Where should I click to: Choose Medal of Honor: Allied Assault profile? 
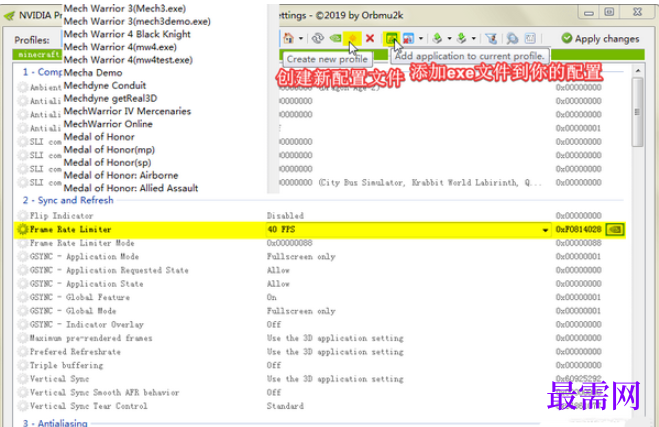pos(131,188)
